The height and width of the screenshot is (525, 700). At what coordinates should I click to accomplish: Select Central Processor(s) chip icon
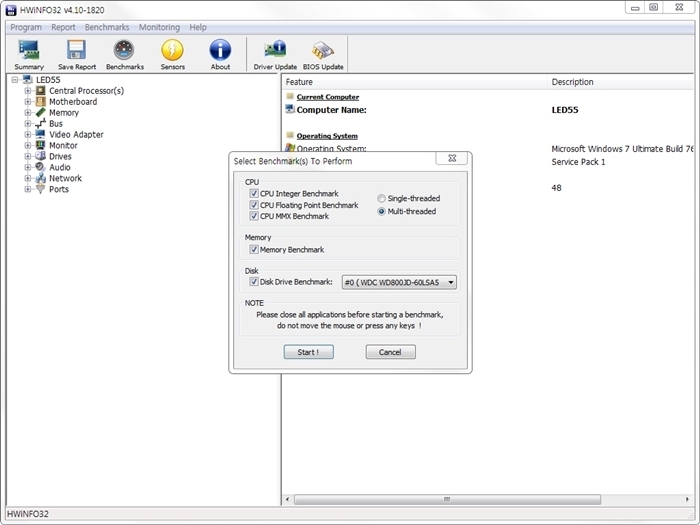coord(41,91)
